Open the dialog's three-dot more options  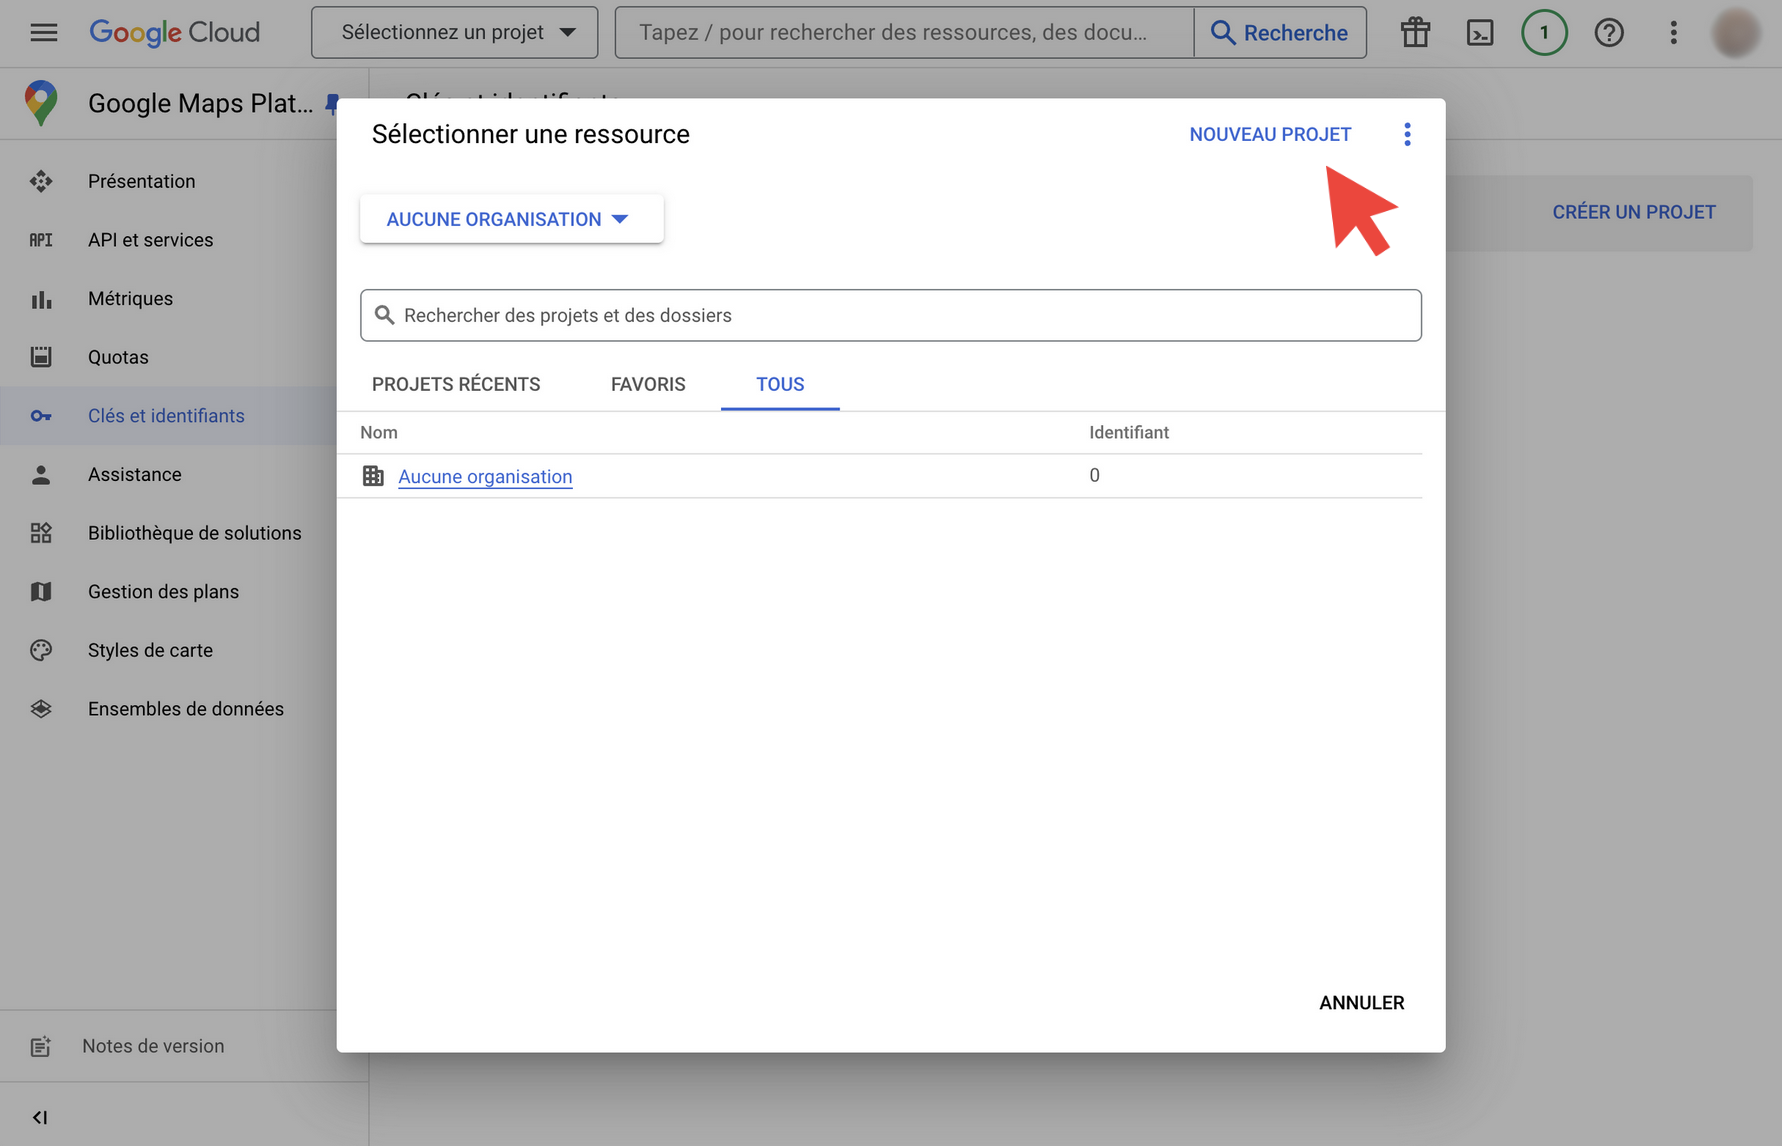tap(1407, 134)
